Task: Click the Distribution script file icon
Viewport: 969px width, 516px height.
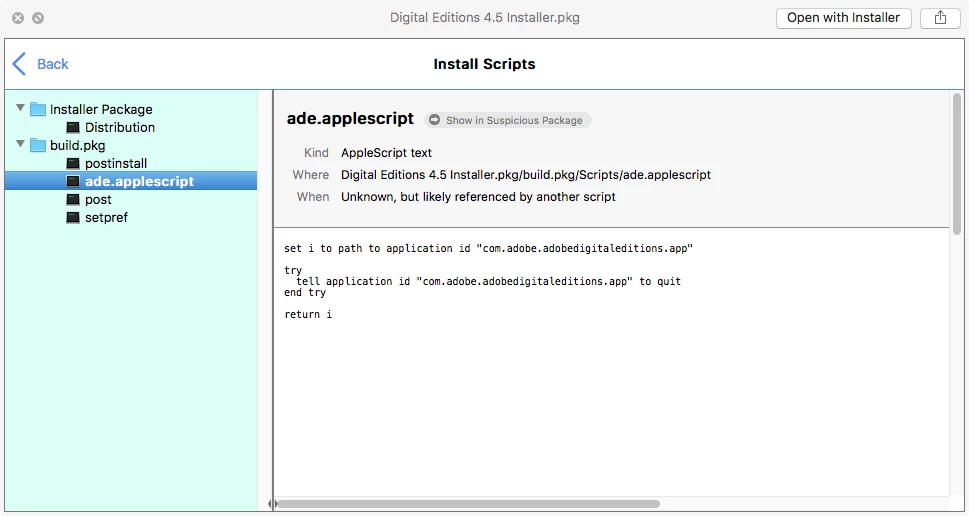Action: tap(73, 127)
